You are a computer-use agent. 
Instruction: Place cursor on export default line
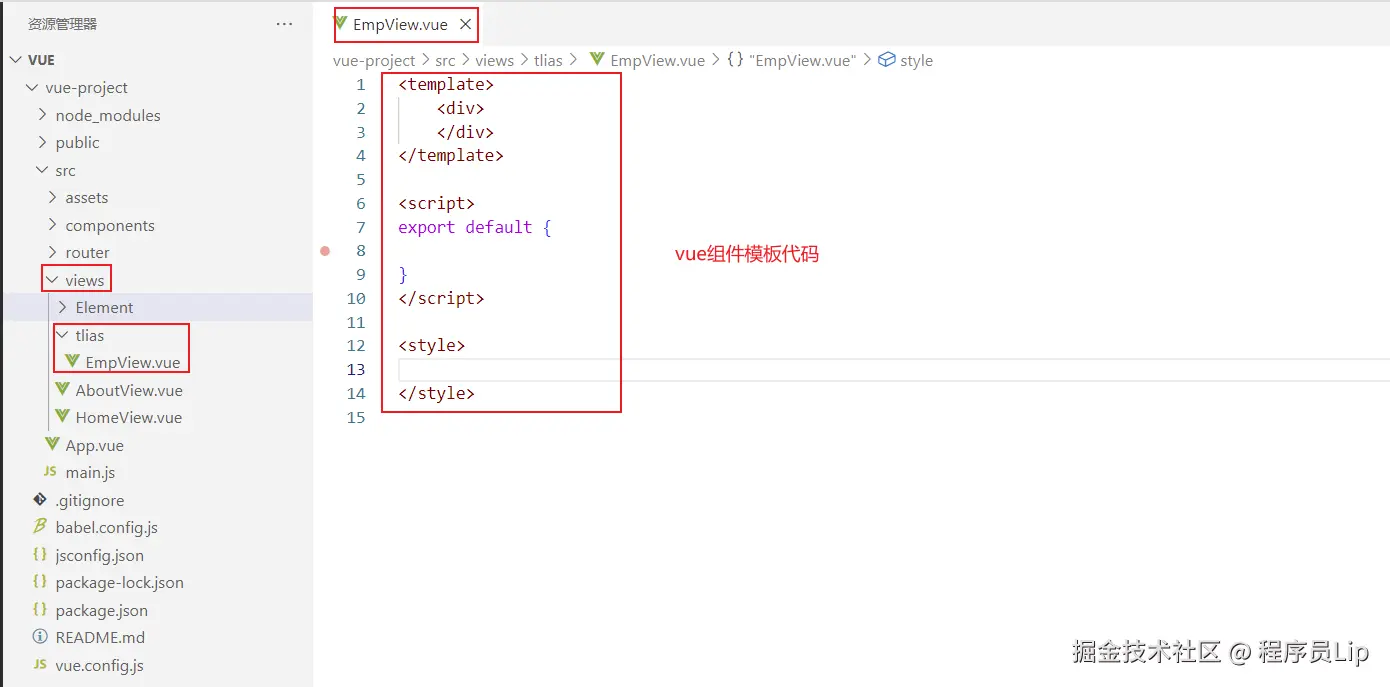475,227
